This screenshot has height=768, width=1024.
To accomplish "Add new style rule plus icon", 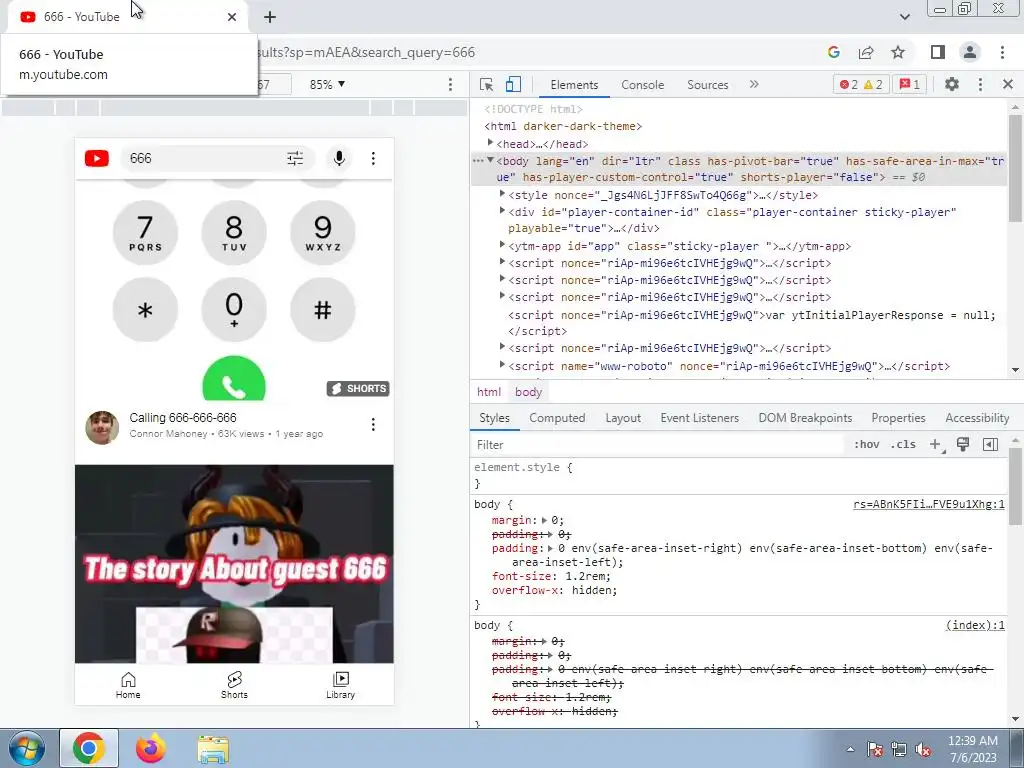I will (x=936, y=444).
